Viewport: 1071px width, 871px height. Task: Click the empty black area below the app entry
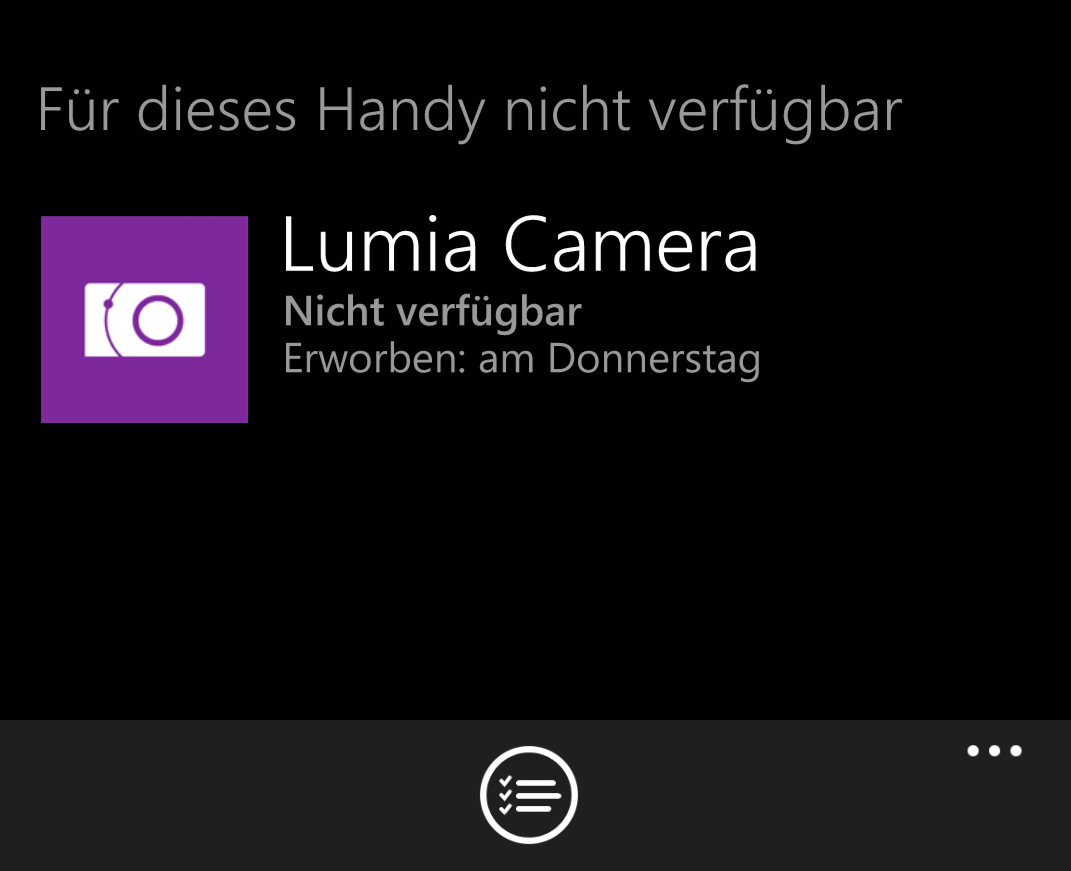pyautogui.click(x=536, y=574)
